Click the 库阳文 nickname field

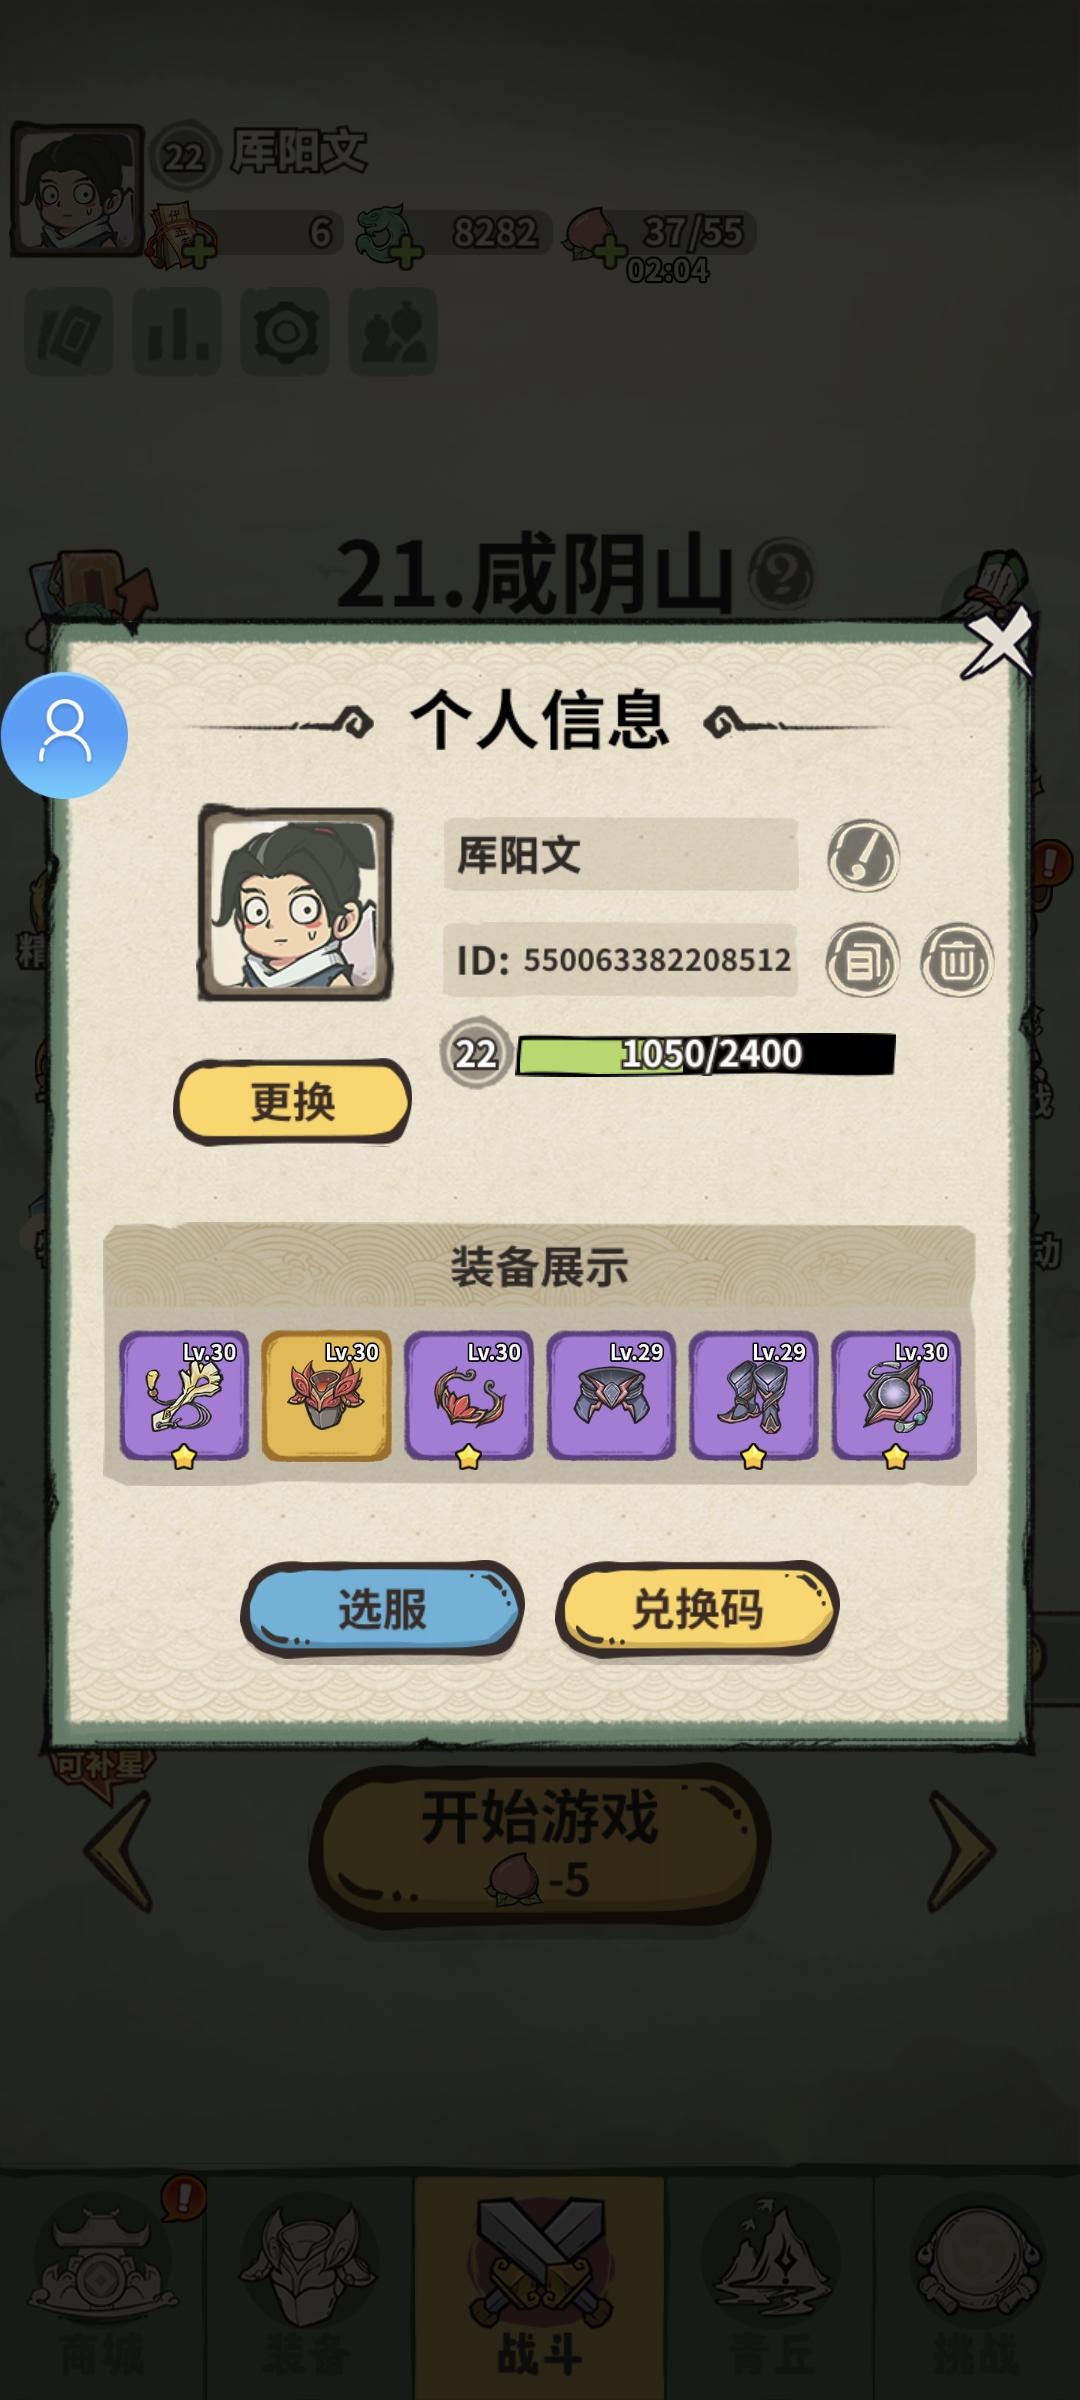pyautogui.click(x=620, y=855)
